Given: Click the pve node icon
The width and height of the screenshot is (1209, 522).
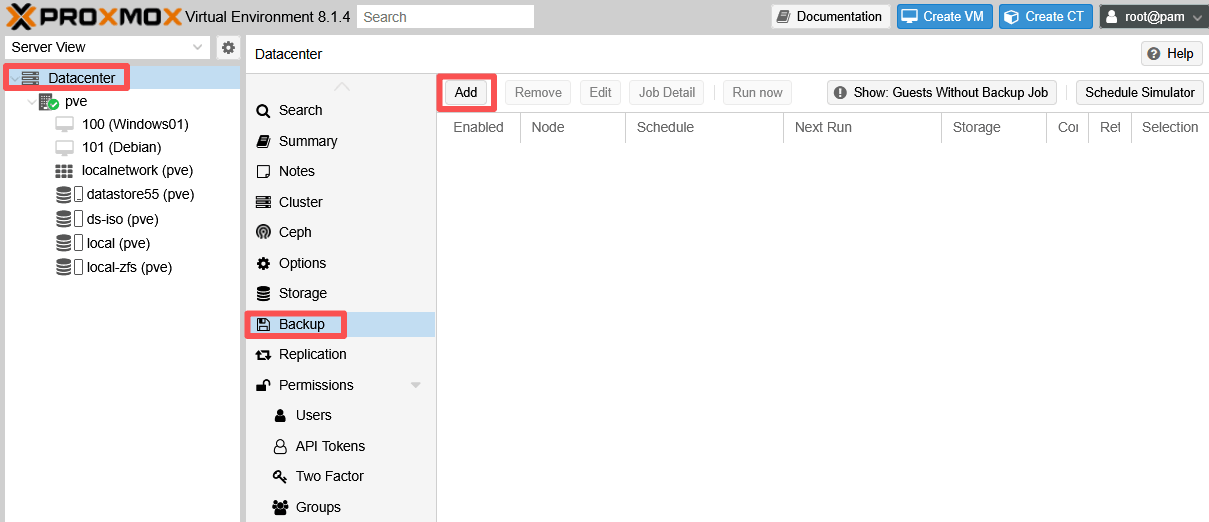Looking at the screenshot, I should (x=49, y=101).
